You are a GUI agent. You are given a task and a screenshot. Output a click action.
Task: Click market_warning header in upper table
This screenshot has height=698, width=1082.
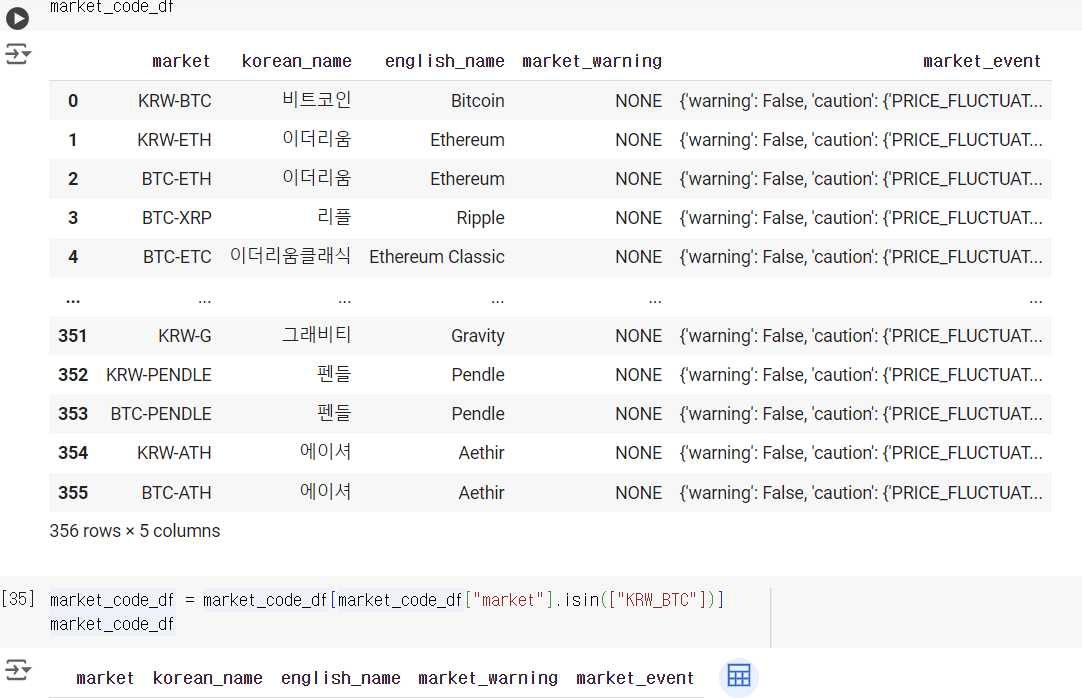tap(592, 61)
